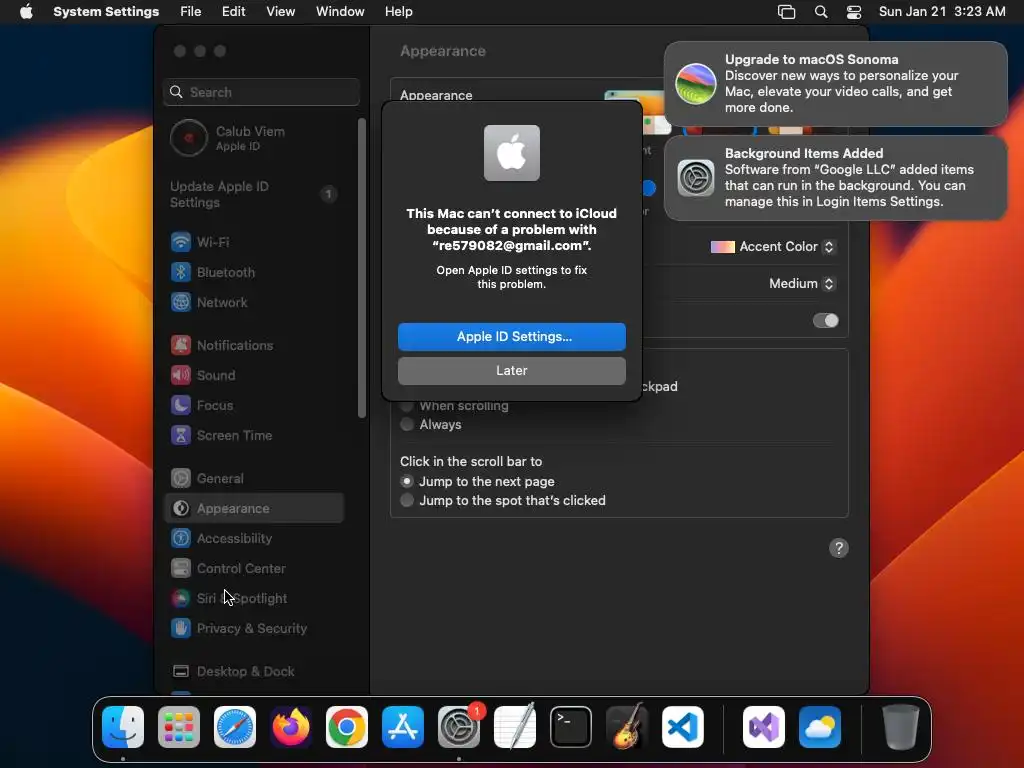Open the Medium size dropdown
The image size is (1024, 768).
point(802,283)
